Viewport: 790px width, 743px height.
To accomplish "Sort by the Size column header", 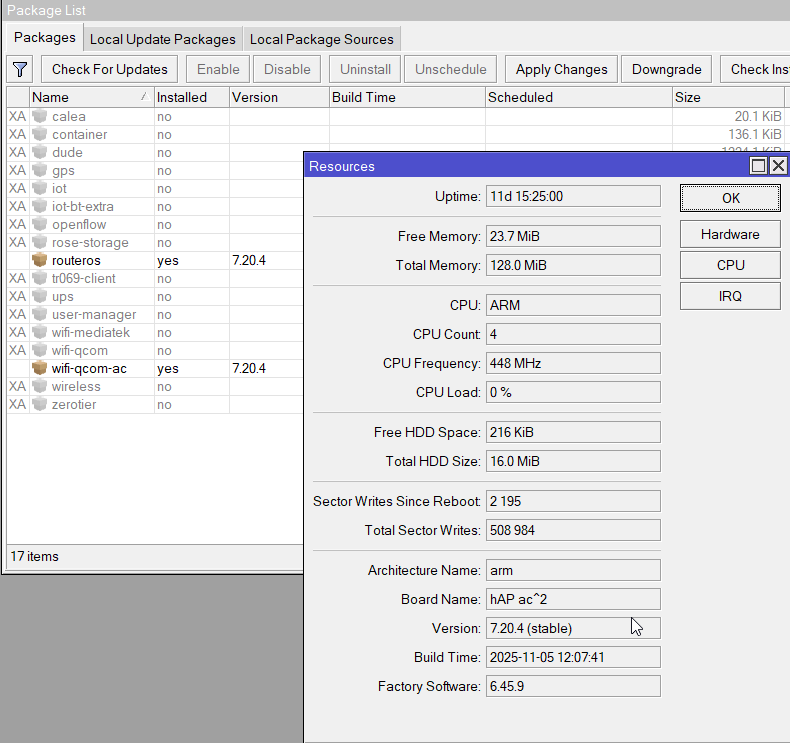I will pos(729,97).
